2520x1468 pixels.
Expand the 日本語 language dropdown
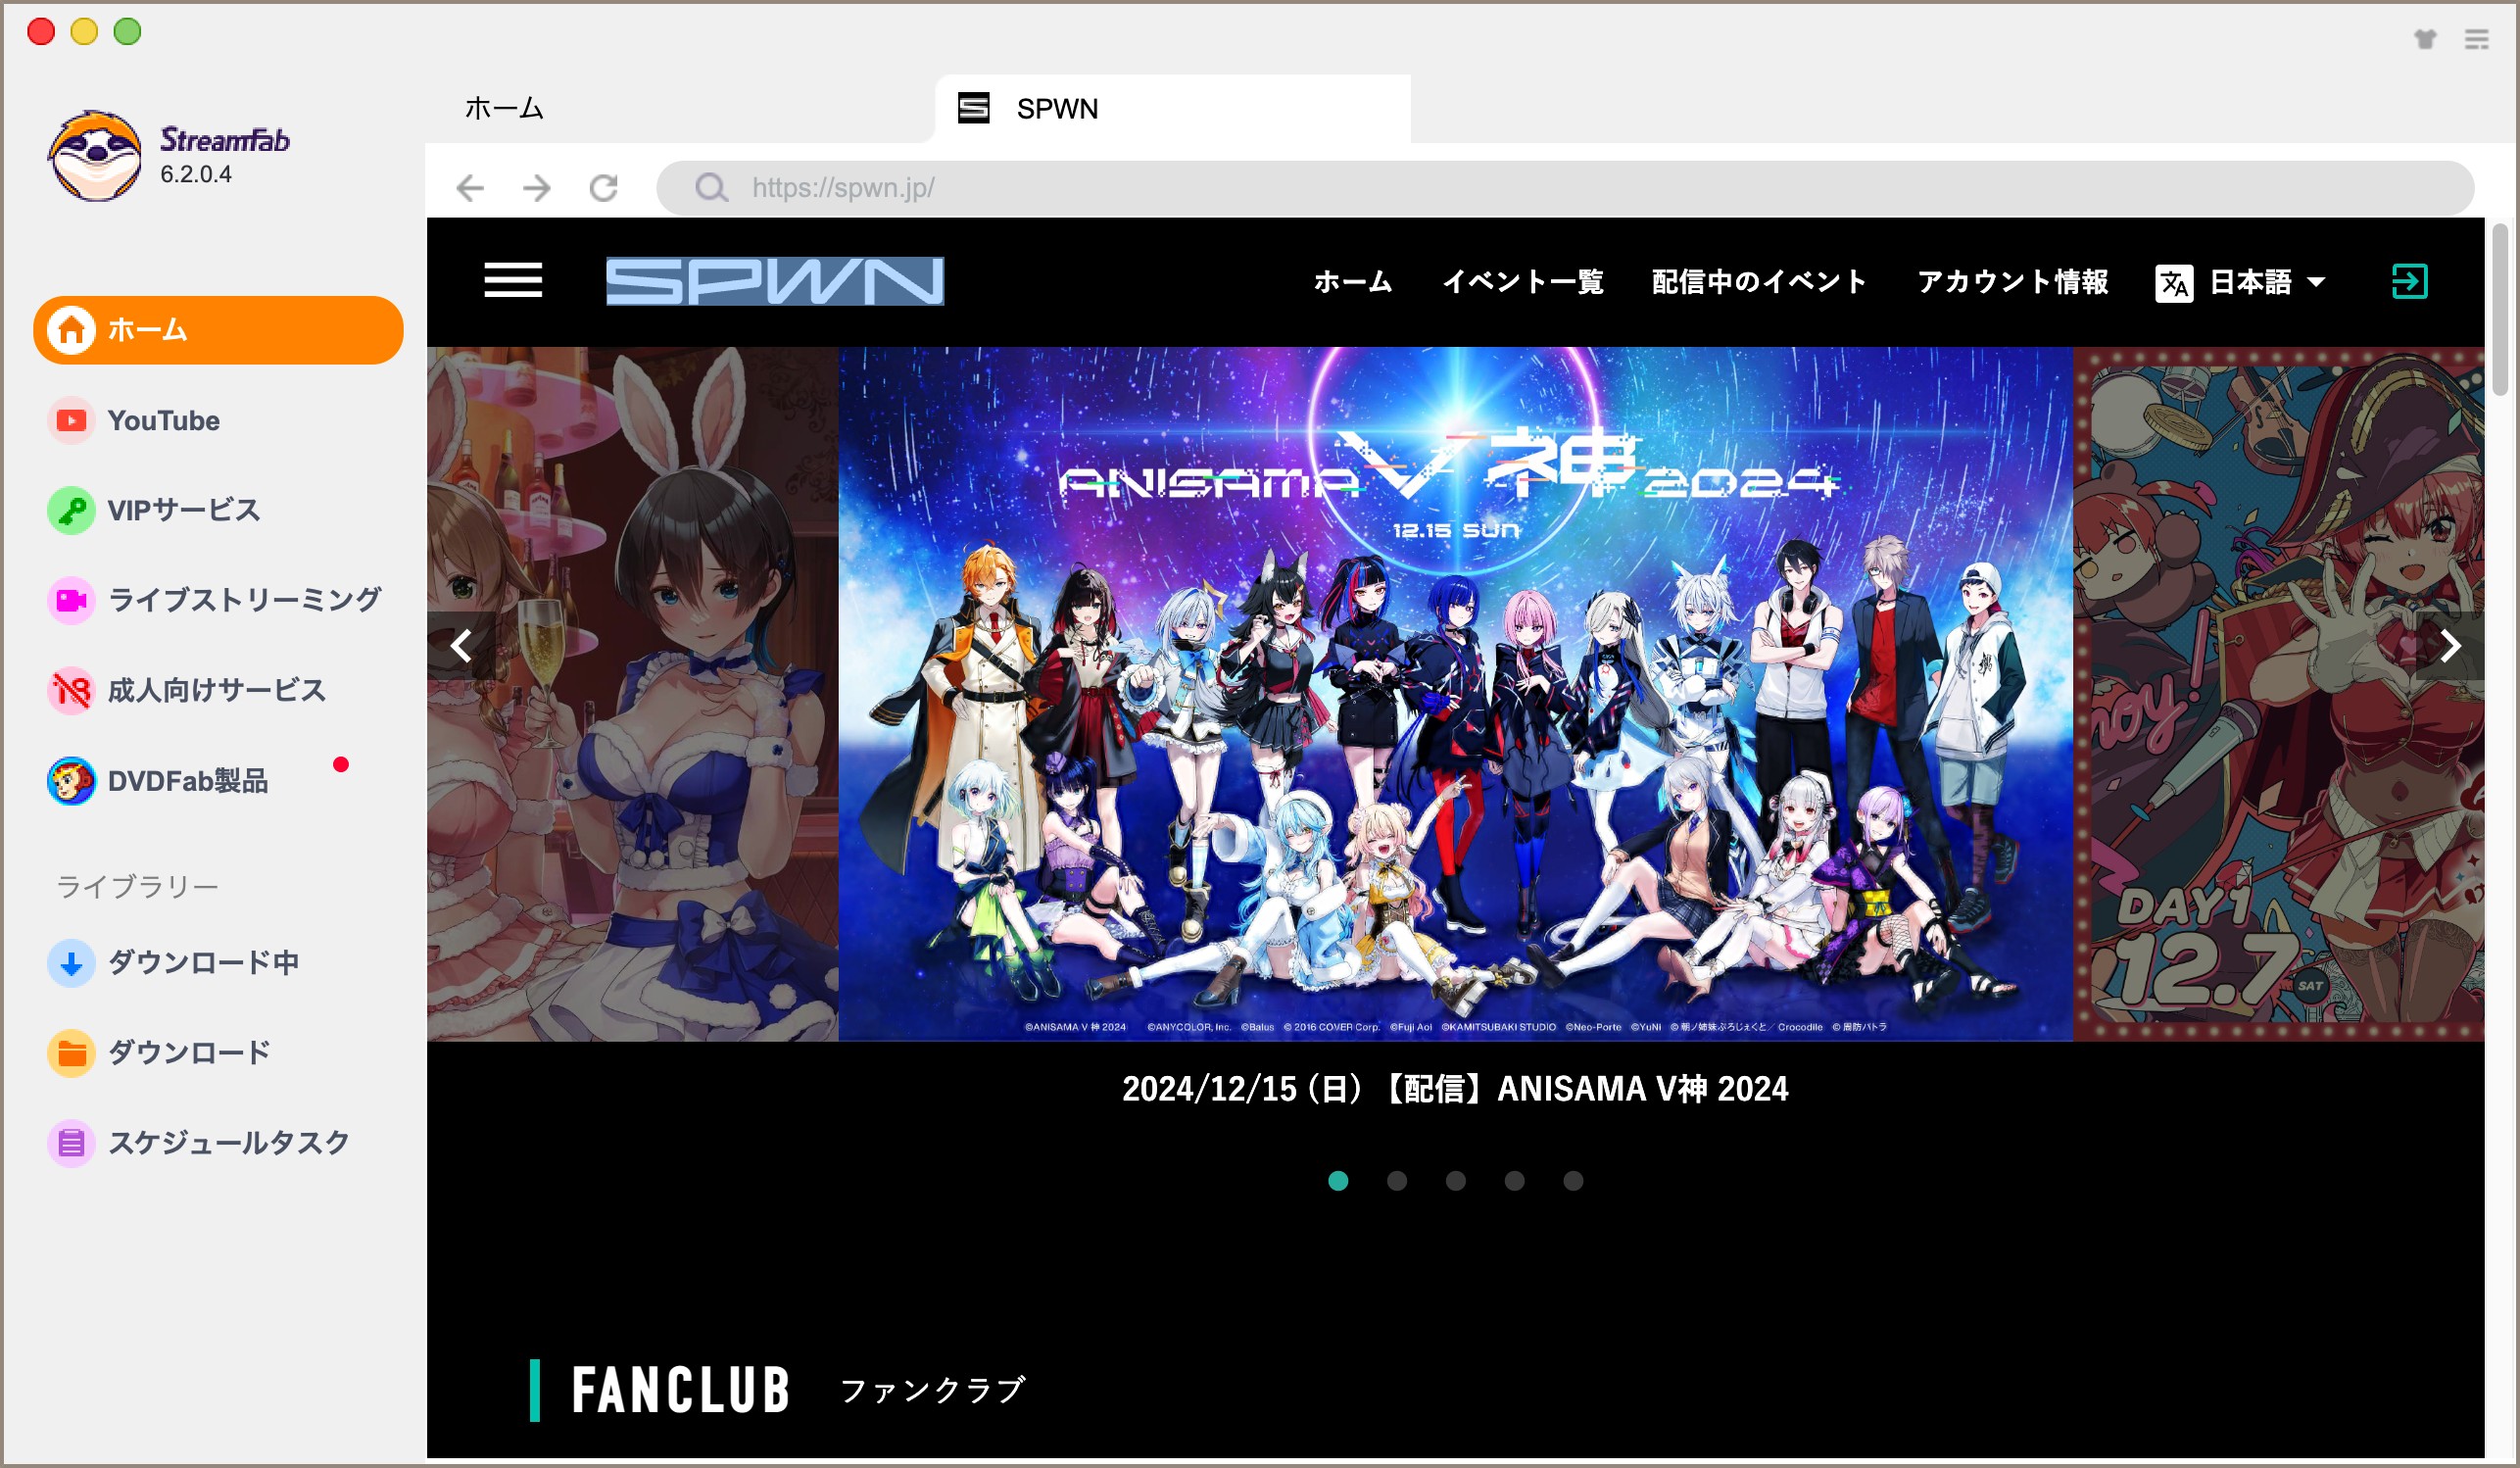coord(2266,282)
